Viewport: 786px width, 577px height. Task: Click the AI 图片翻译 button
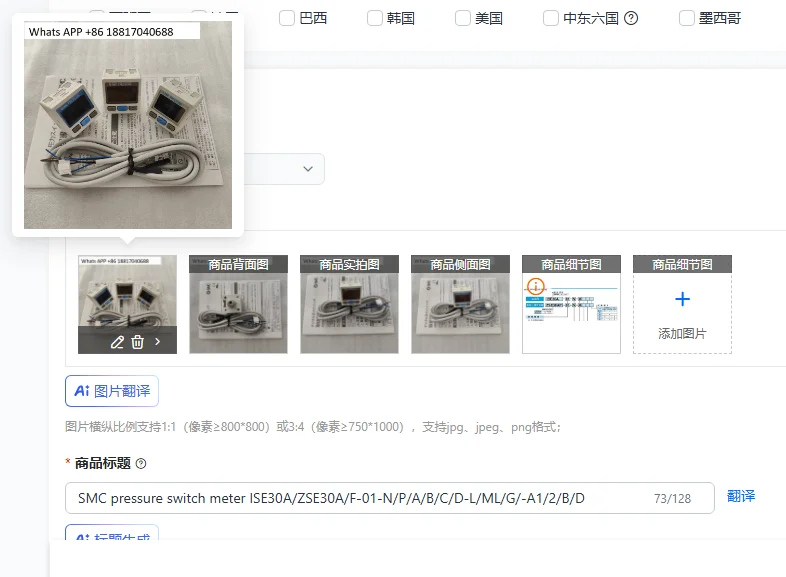click(112, 391)
